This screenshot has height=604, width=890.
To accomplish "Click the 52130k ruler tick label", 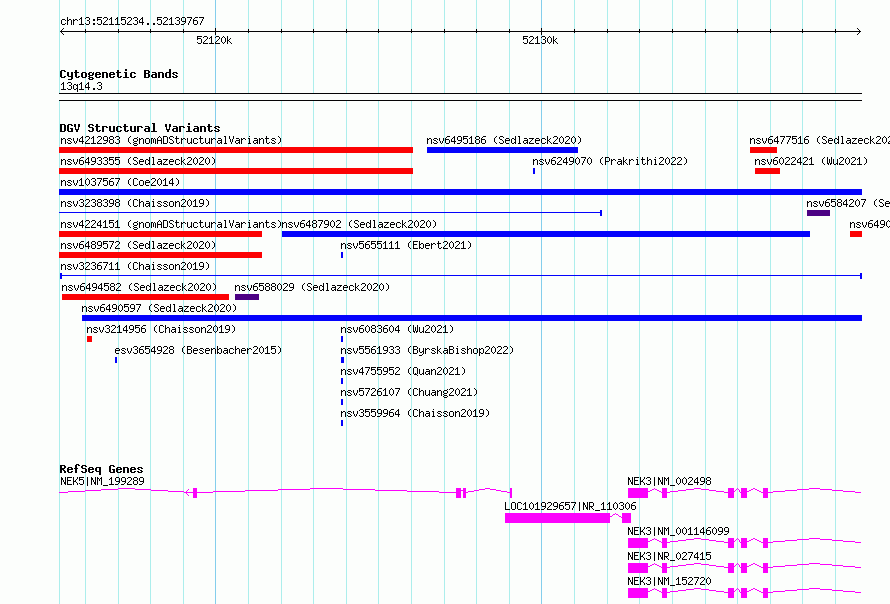I will 540,40.
